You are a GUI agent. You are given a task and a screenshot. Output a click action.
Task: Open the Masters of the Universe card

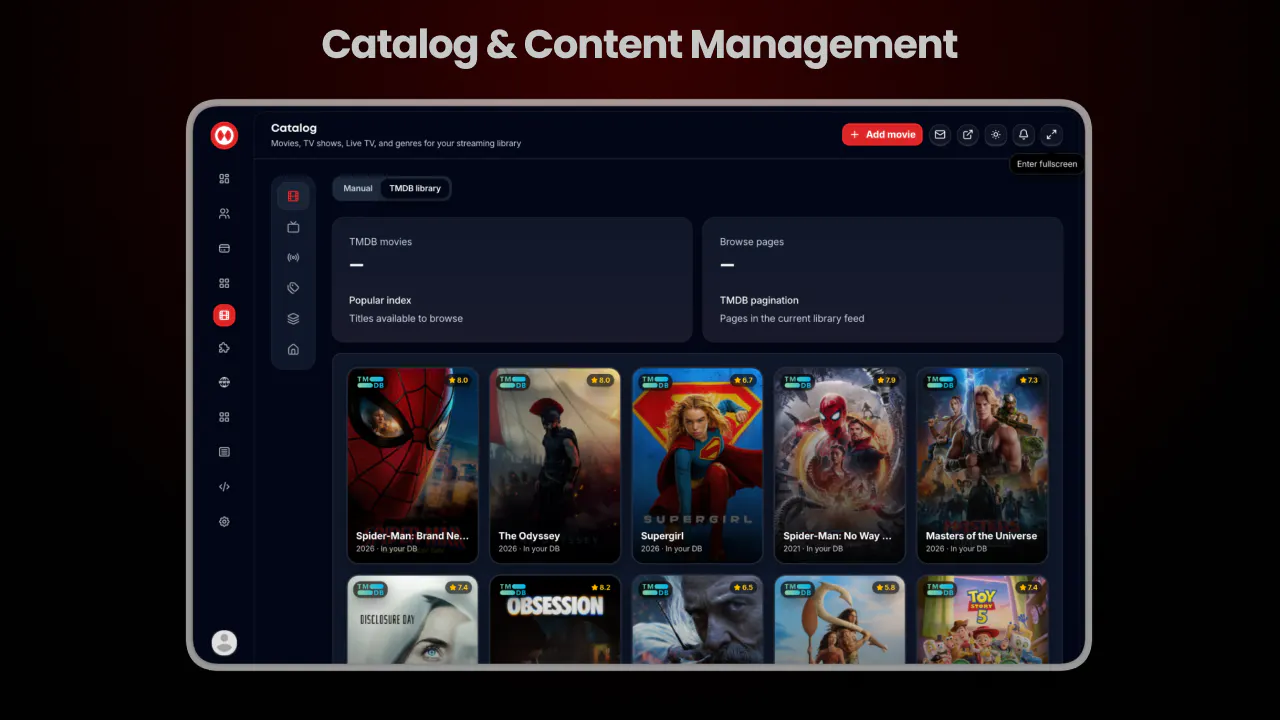click(982, 465)
